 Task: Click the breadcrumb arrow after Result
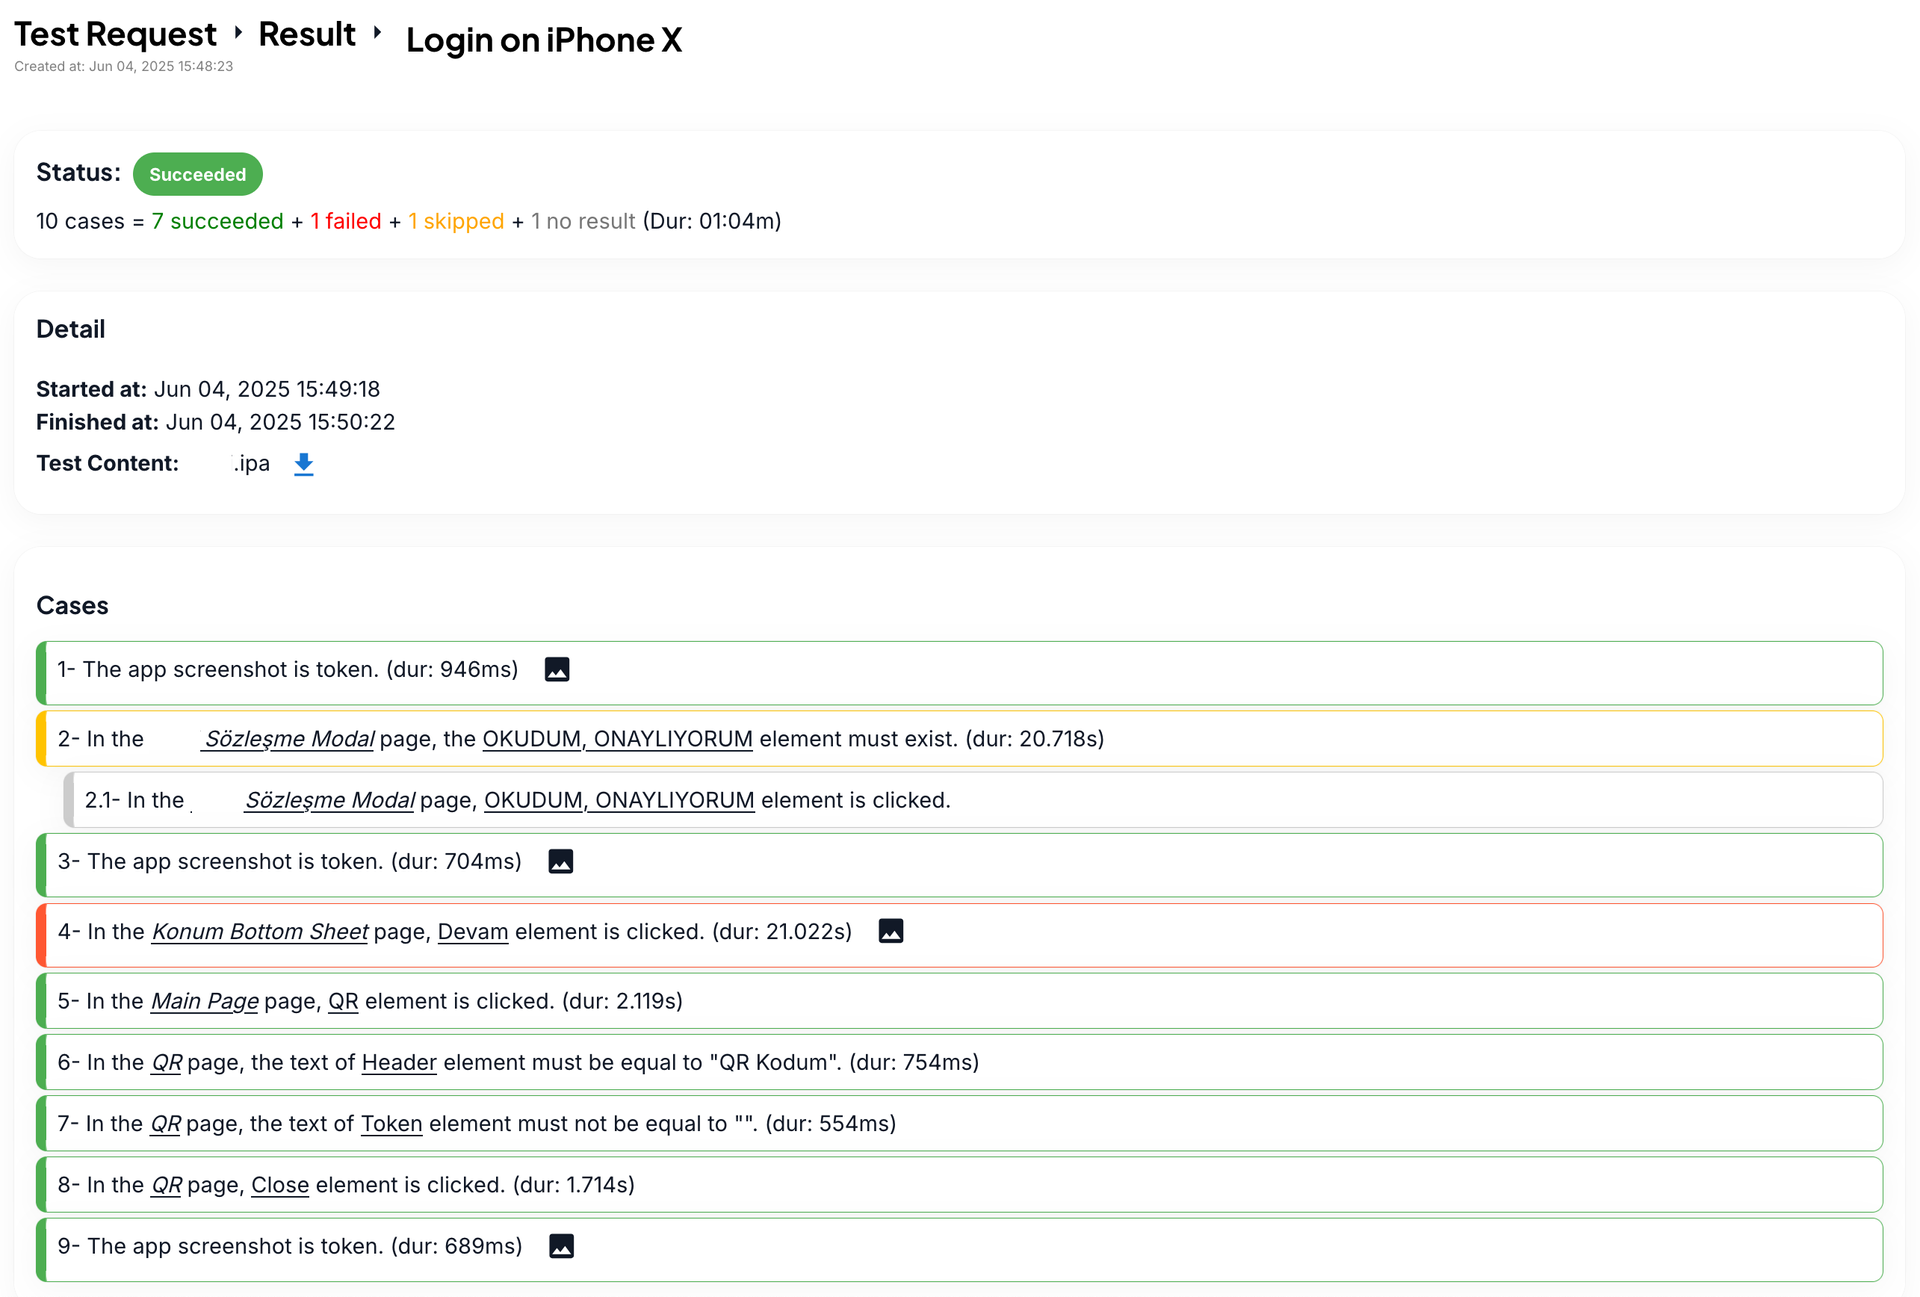tap(377, 33)
